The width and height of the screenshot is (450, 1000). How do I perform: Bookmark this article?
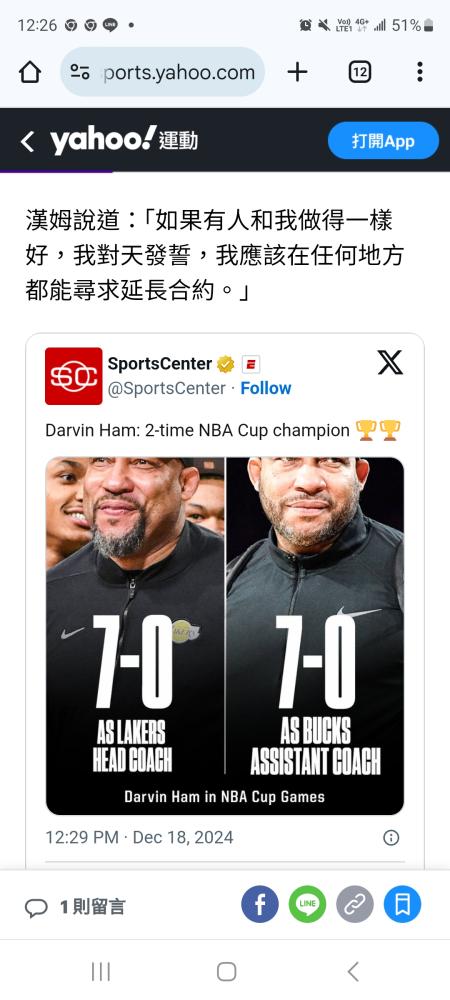click(402, 904)
